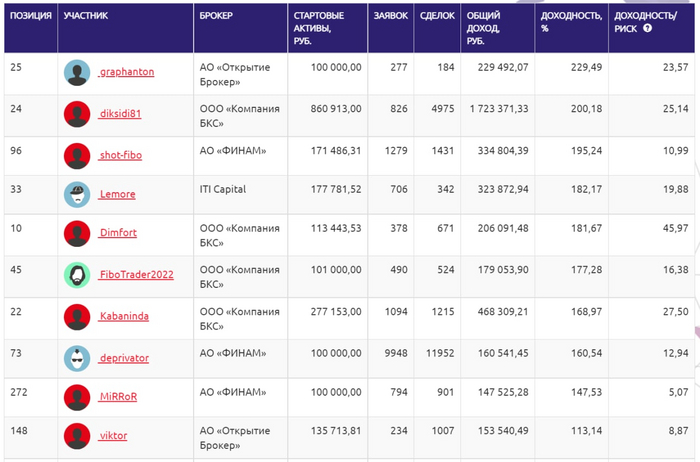The width and height of the screenshot is (700, 462).
Task: Click diksidi81's red avatar icon
Action: 77,114
